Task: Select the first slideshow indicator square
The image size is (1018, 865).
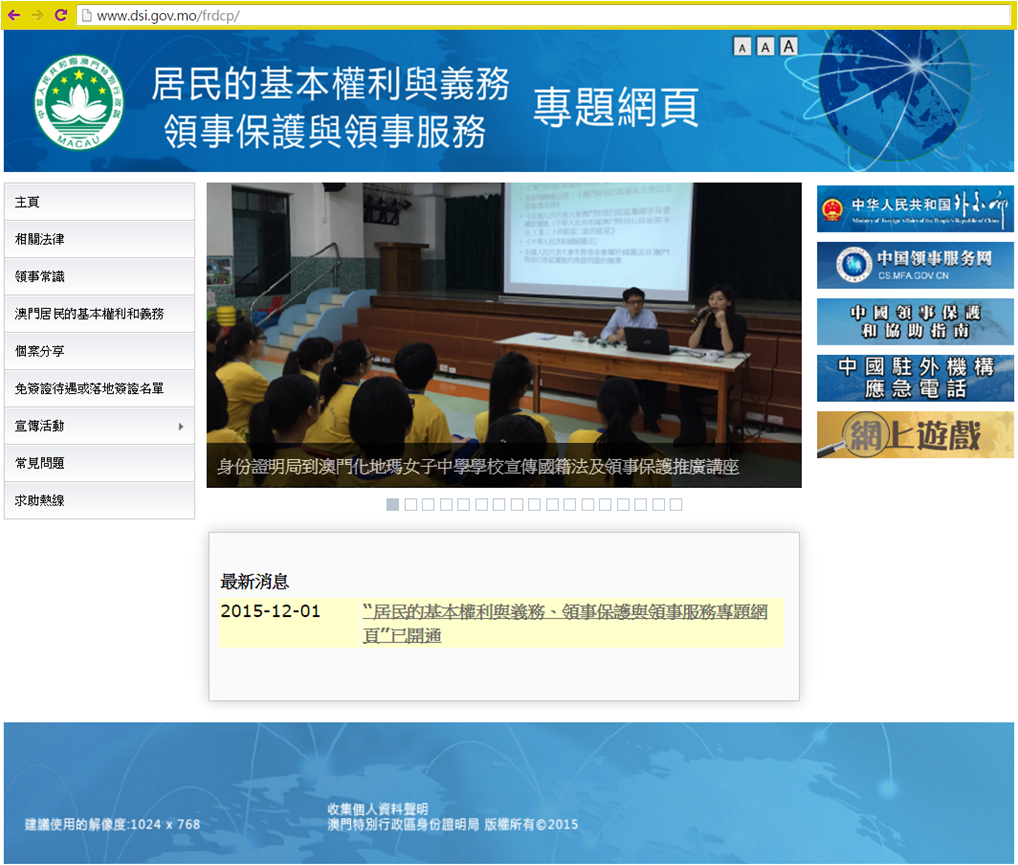Action: click(393, 504)
